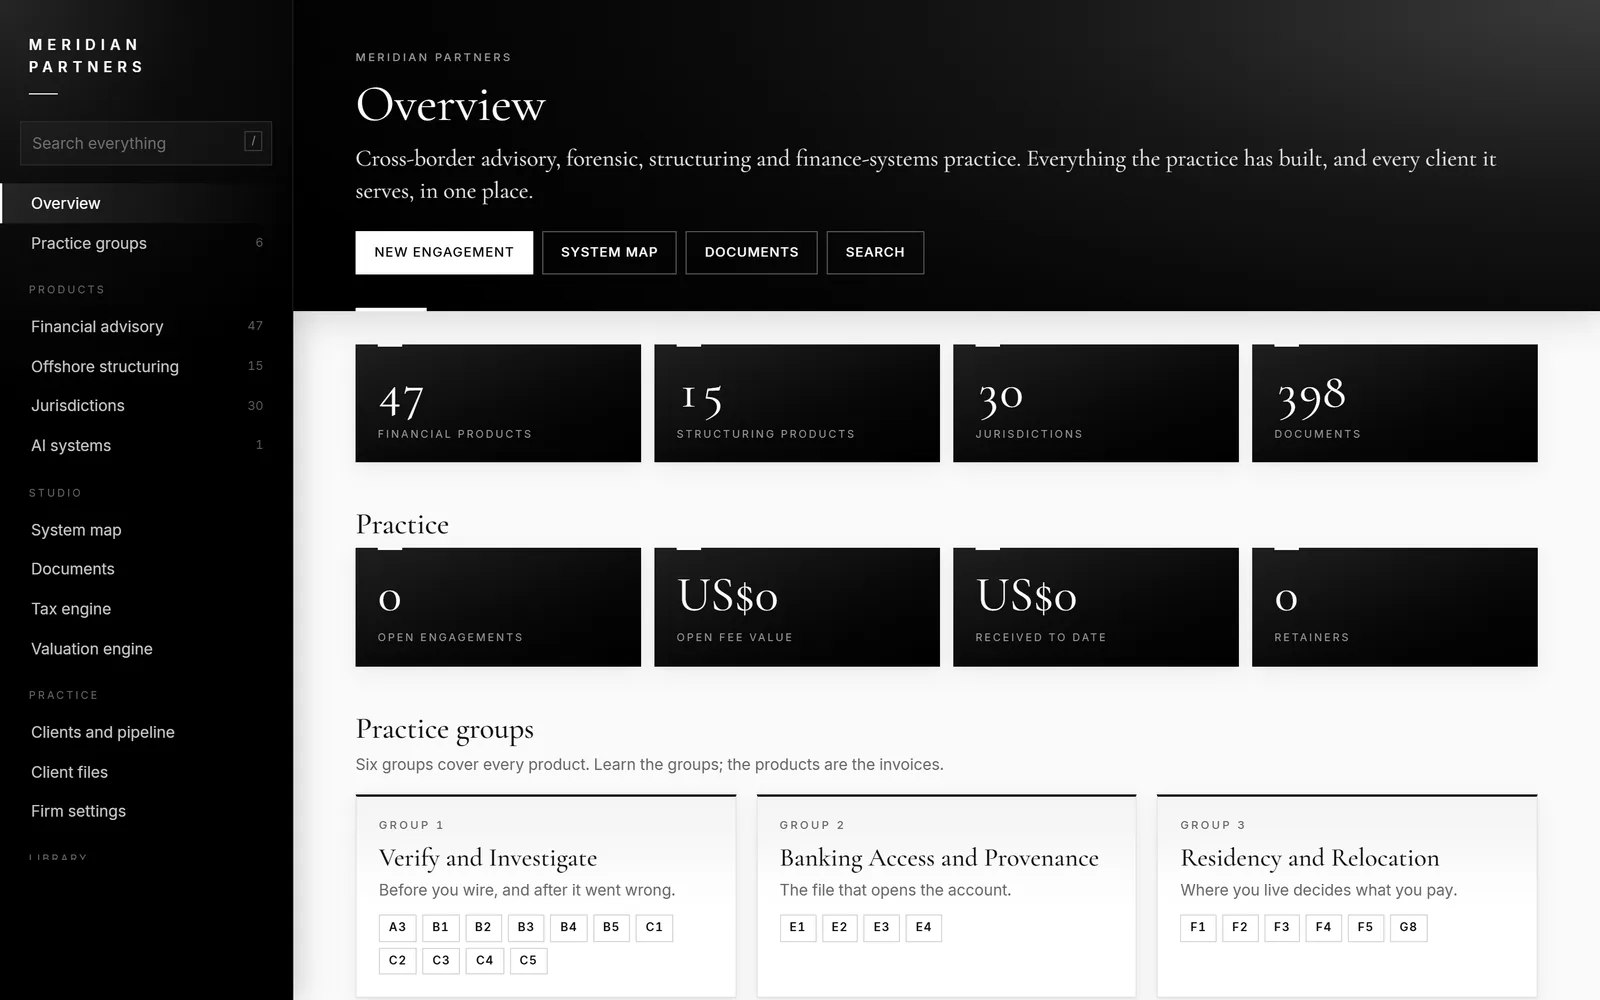Open the Valuation engine page

pos(146,649)
